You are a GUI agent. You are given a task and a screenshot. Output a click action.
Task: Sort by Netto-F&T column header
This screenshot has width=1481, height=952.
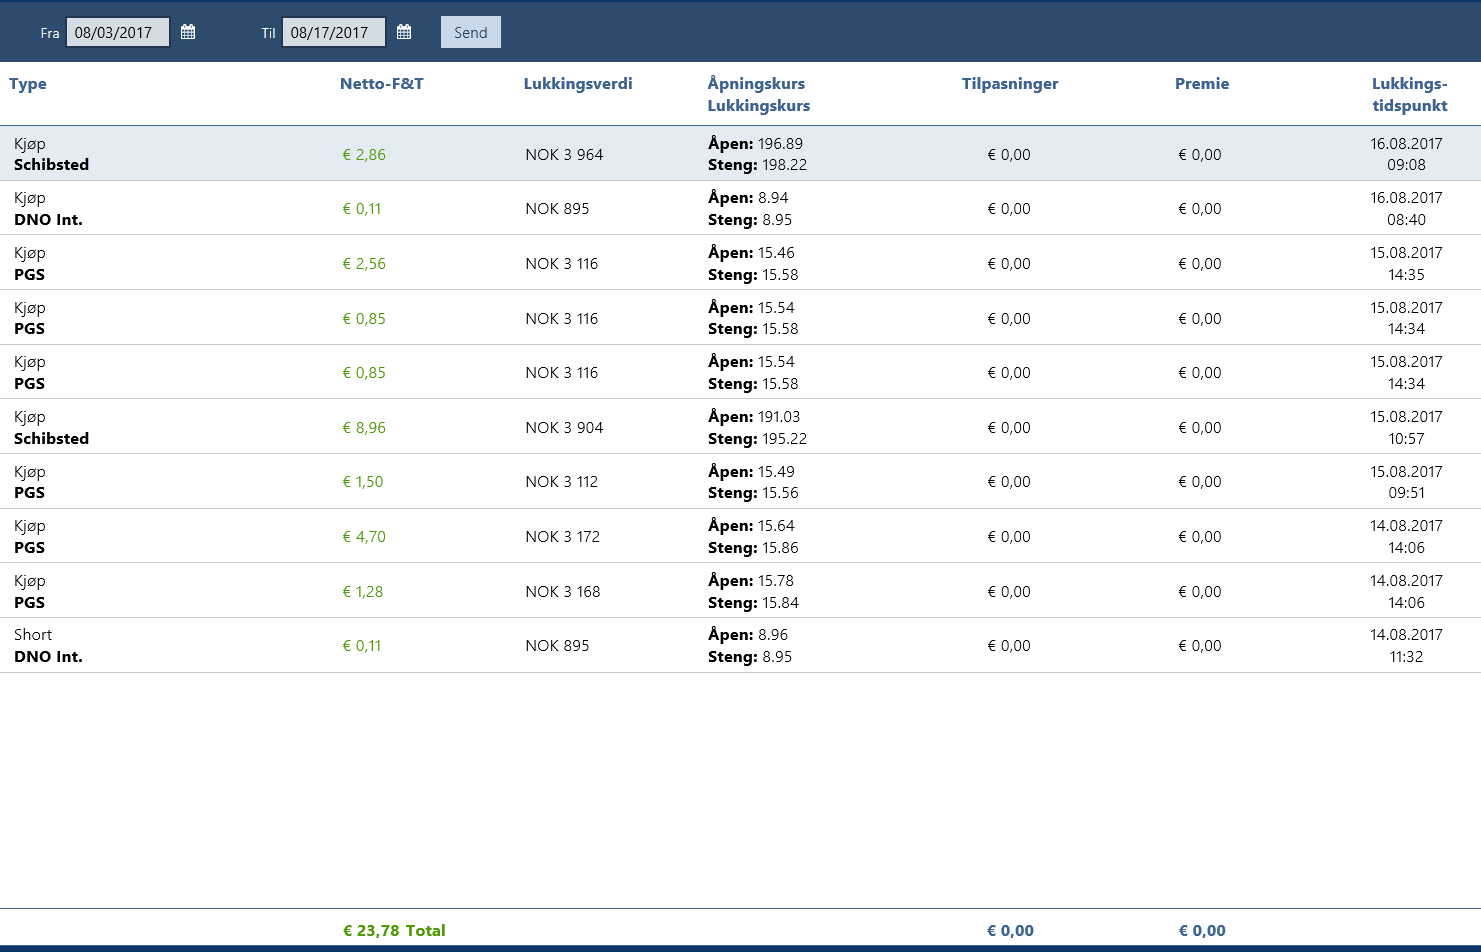click(382, 84)
